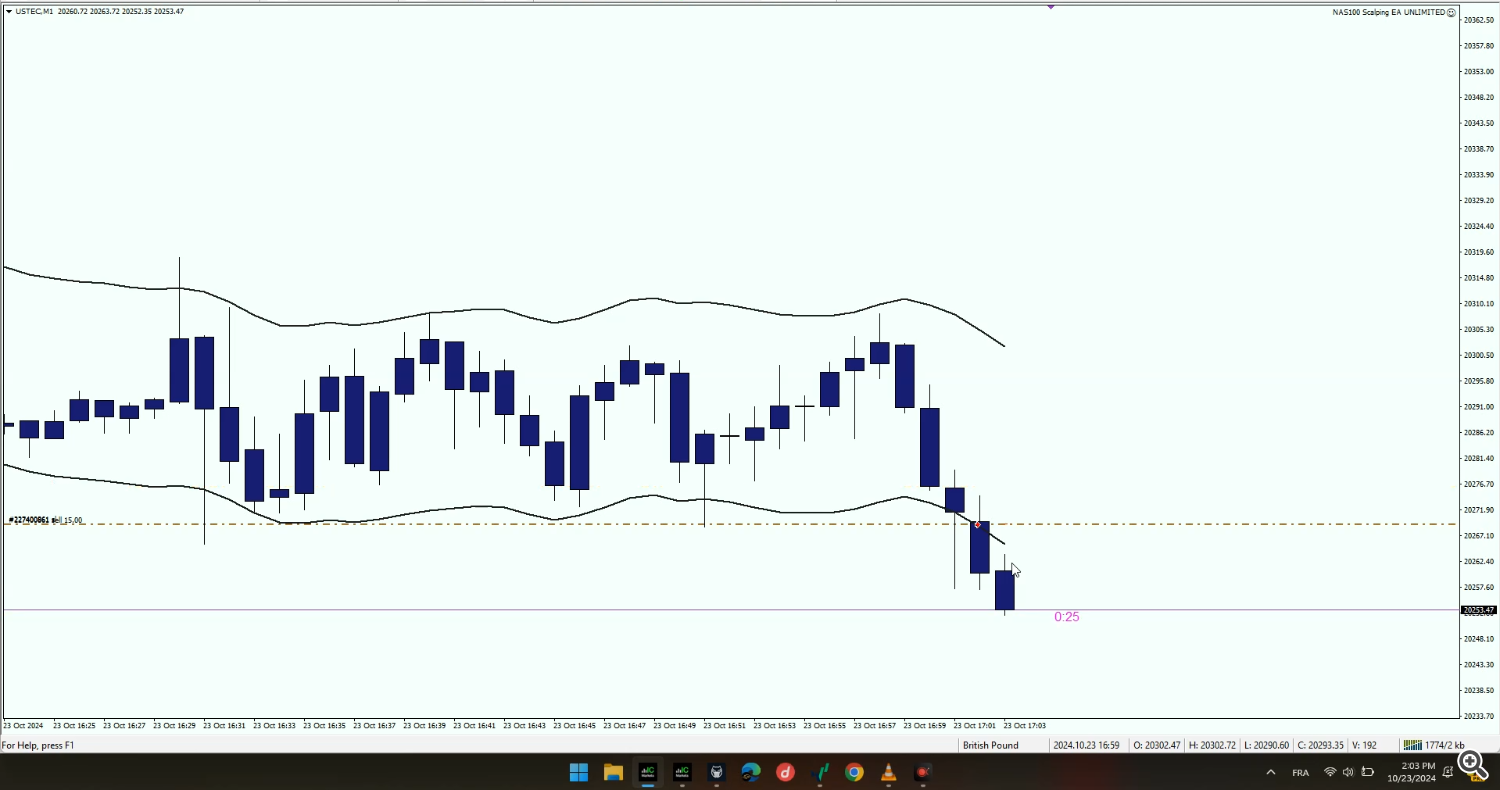Click the purple chart shift marker at top

1051,6
